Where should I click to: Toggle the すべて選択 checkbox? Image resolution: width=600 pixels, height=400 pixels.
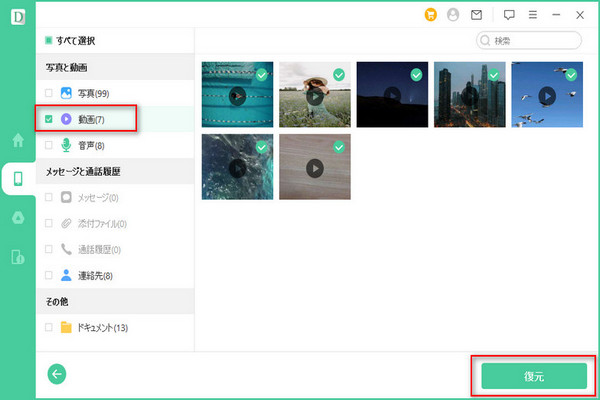coord(49,41)
